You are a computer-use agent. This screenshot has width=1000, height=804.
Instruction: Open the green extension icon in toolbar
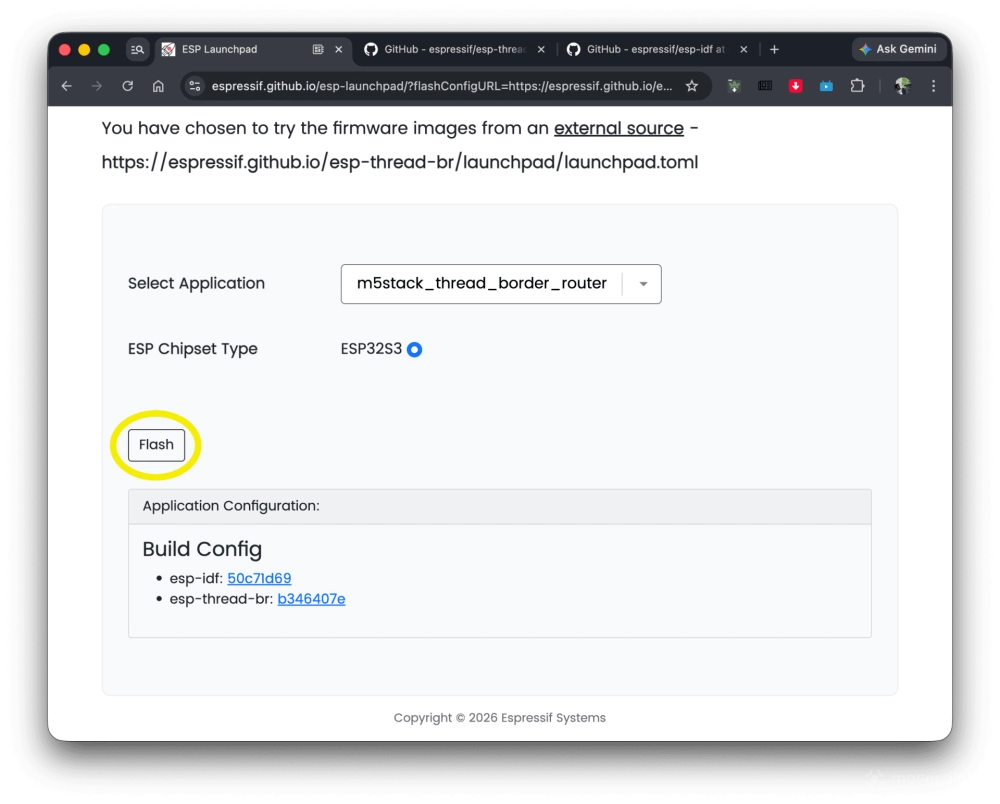tap(734, 85)
